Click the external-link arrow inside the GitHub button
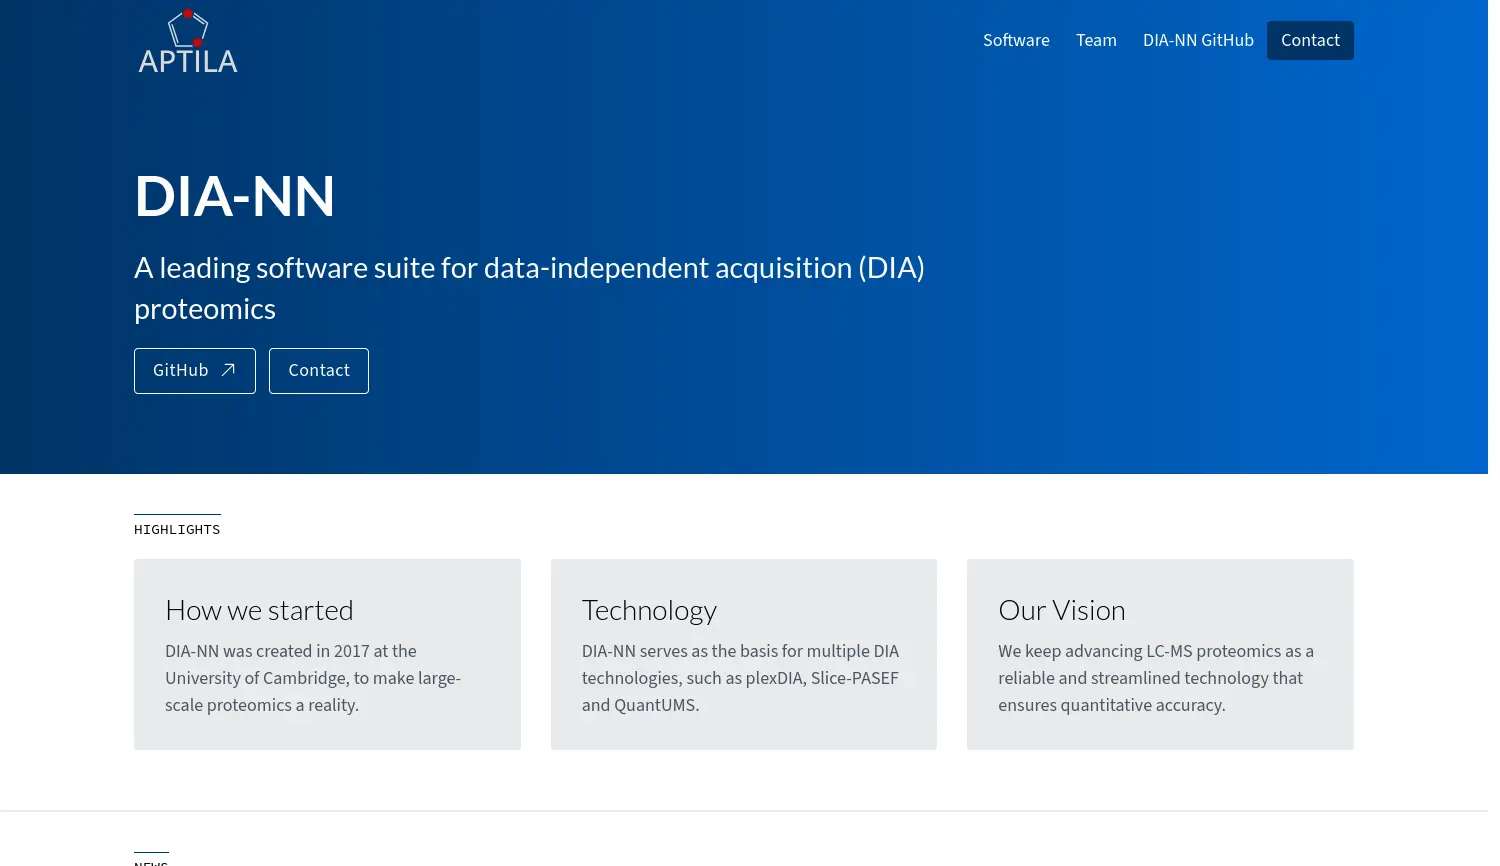 click(227, 370)
